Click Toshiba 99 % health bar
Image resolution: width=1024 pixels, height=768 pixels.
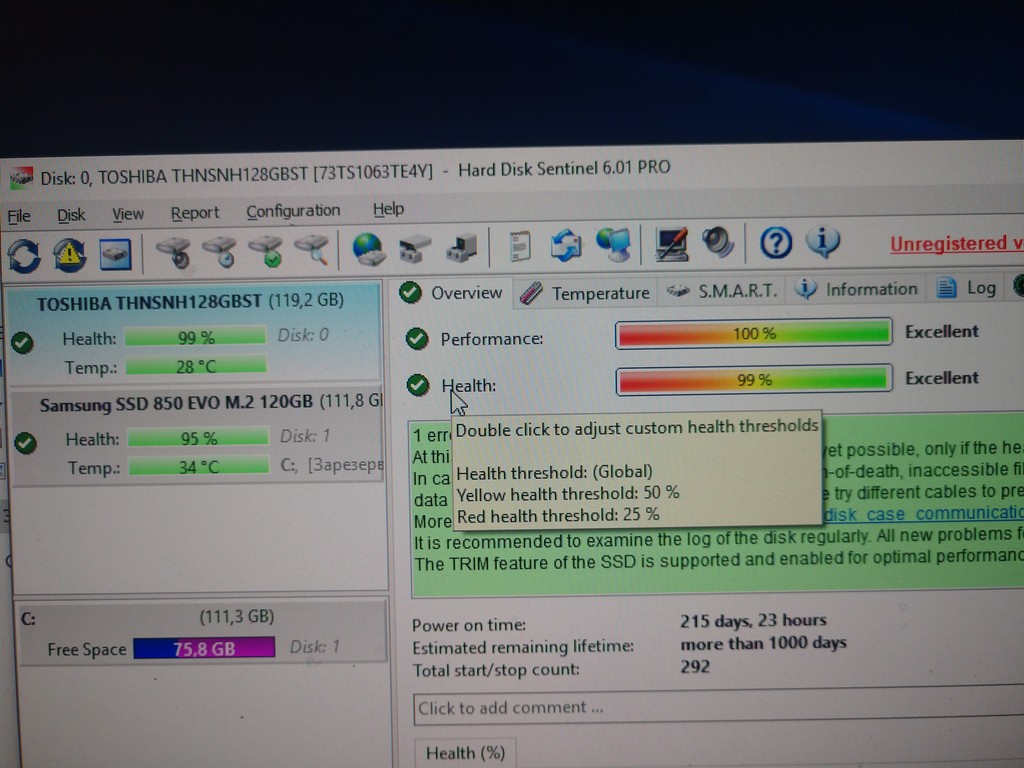pos(195,337)
